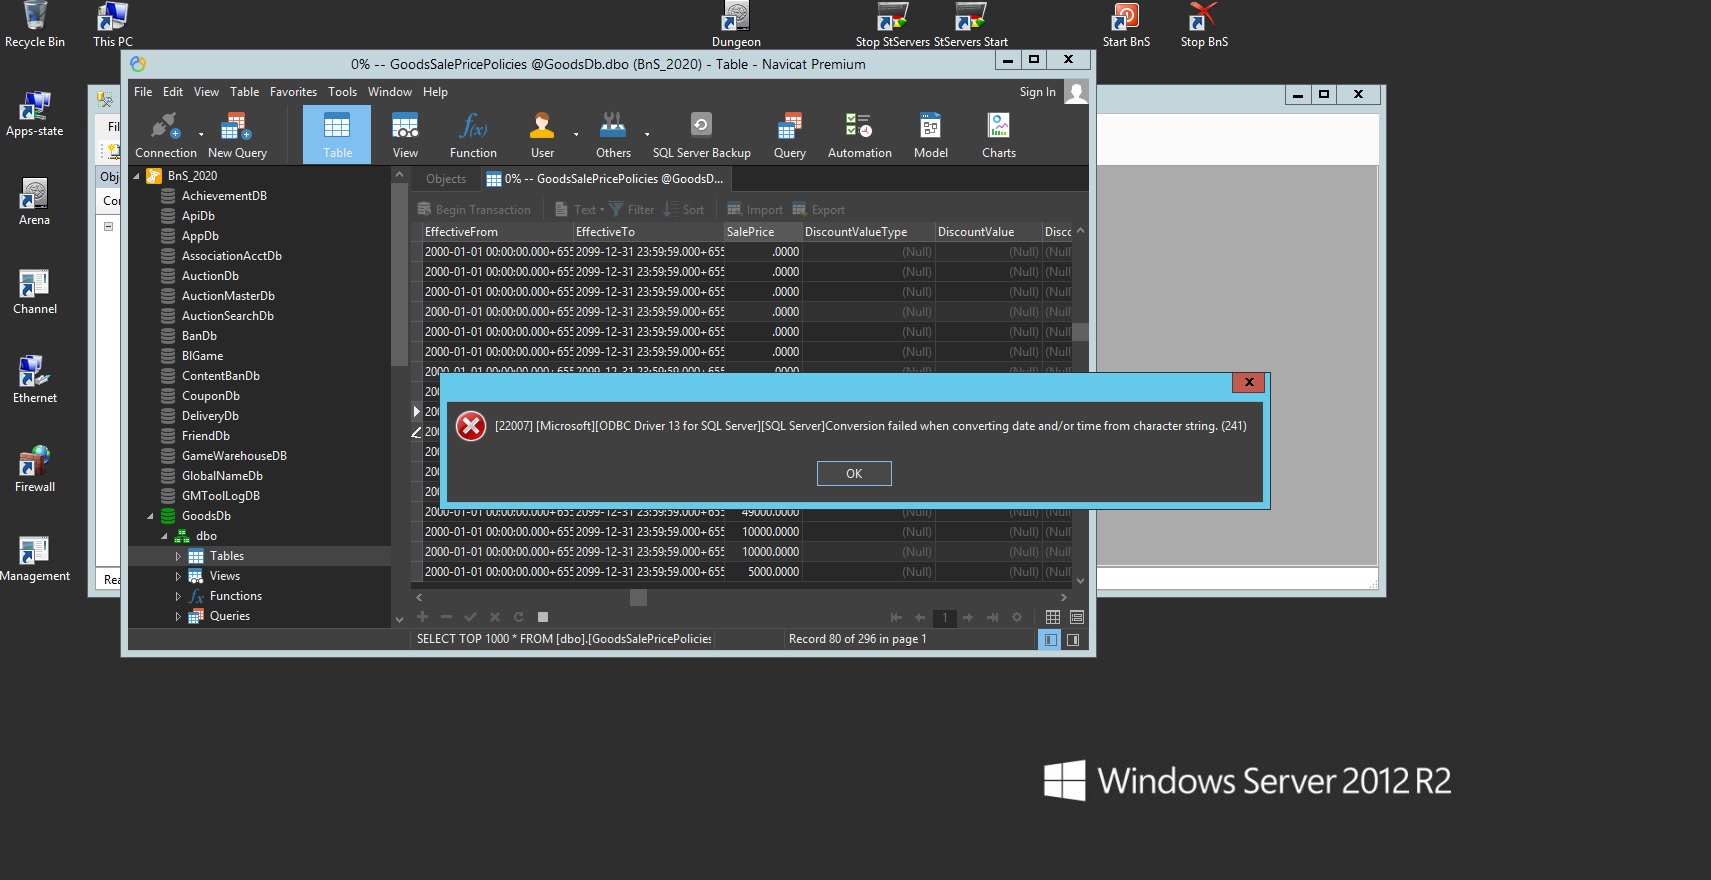Select the AuctionDb database in tree
This screenshot has height=880, width=1711.
point(210,276)
